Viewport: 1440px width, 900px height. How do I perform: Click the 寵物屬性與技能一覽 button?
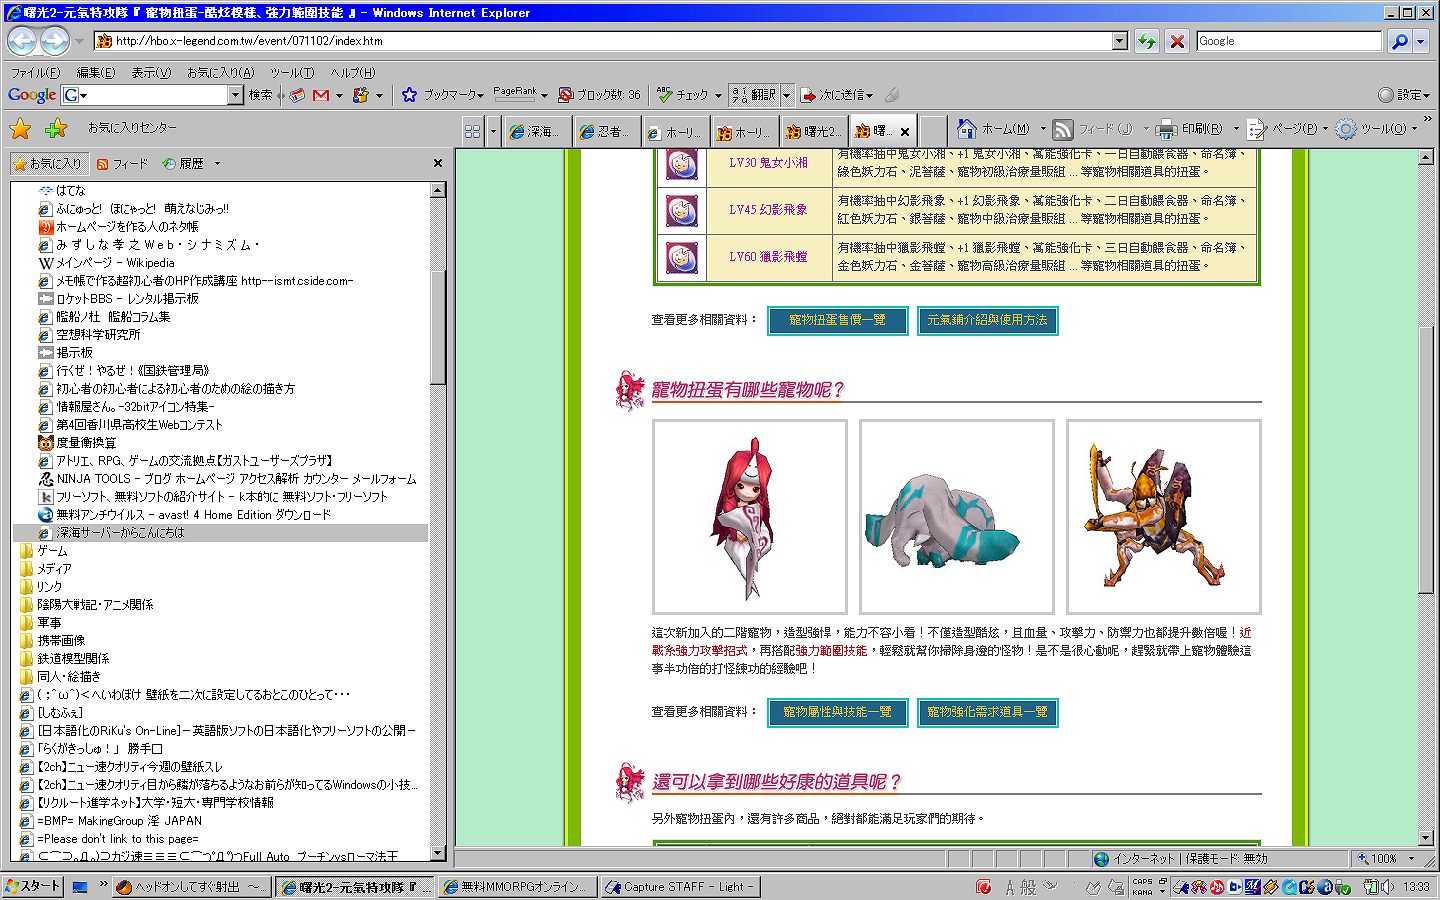click(x=838, y=712)
